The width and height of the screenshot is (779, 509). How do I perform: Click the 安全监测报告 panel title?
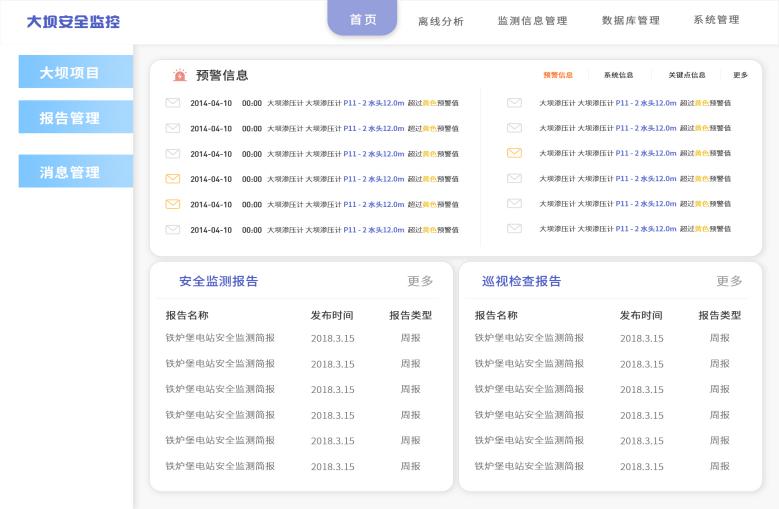[219, 281]
